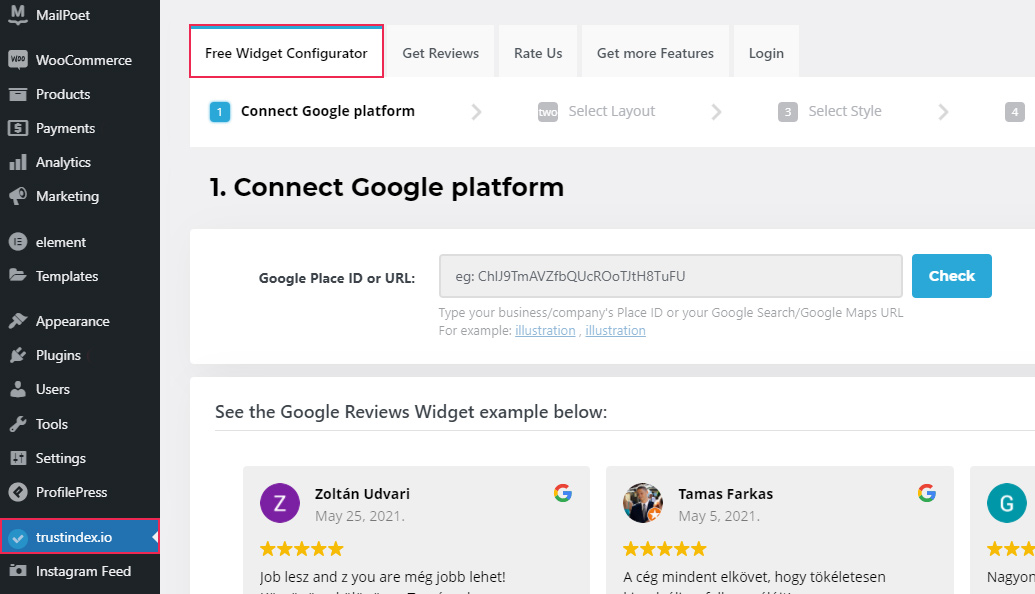Screen dimensions: 1035x594
Task: Select trustindex.io menu item
Action: point(80,537)
